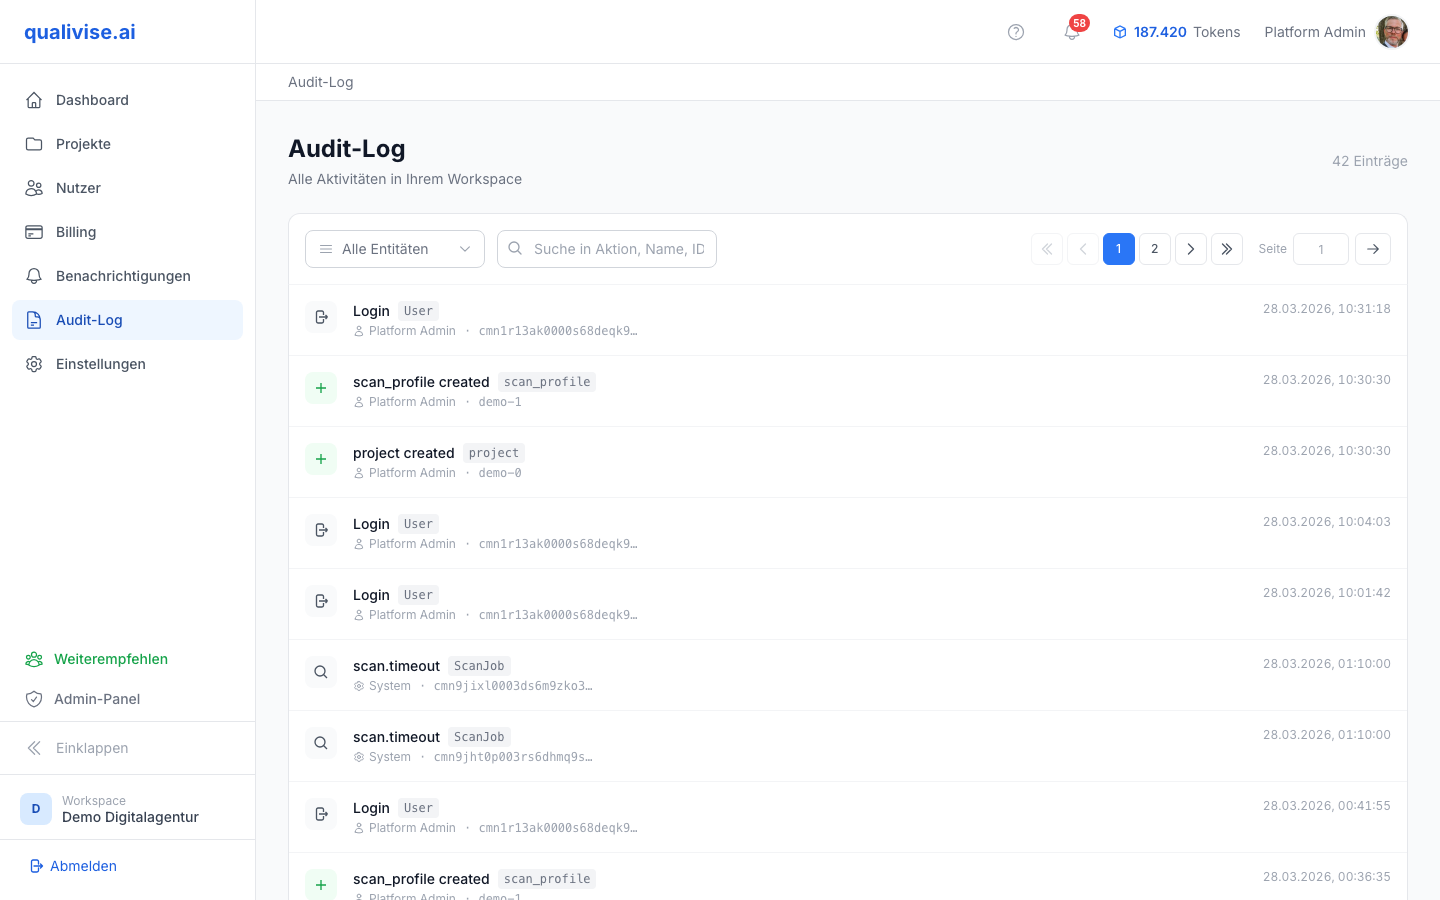This screenshot has height=900, width=1440.
Task: Click the 187.420 Tokens balance
Action: click(1176, 32)
